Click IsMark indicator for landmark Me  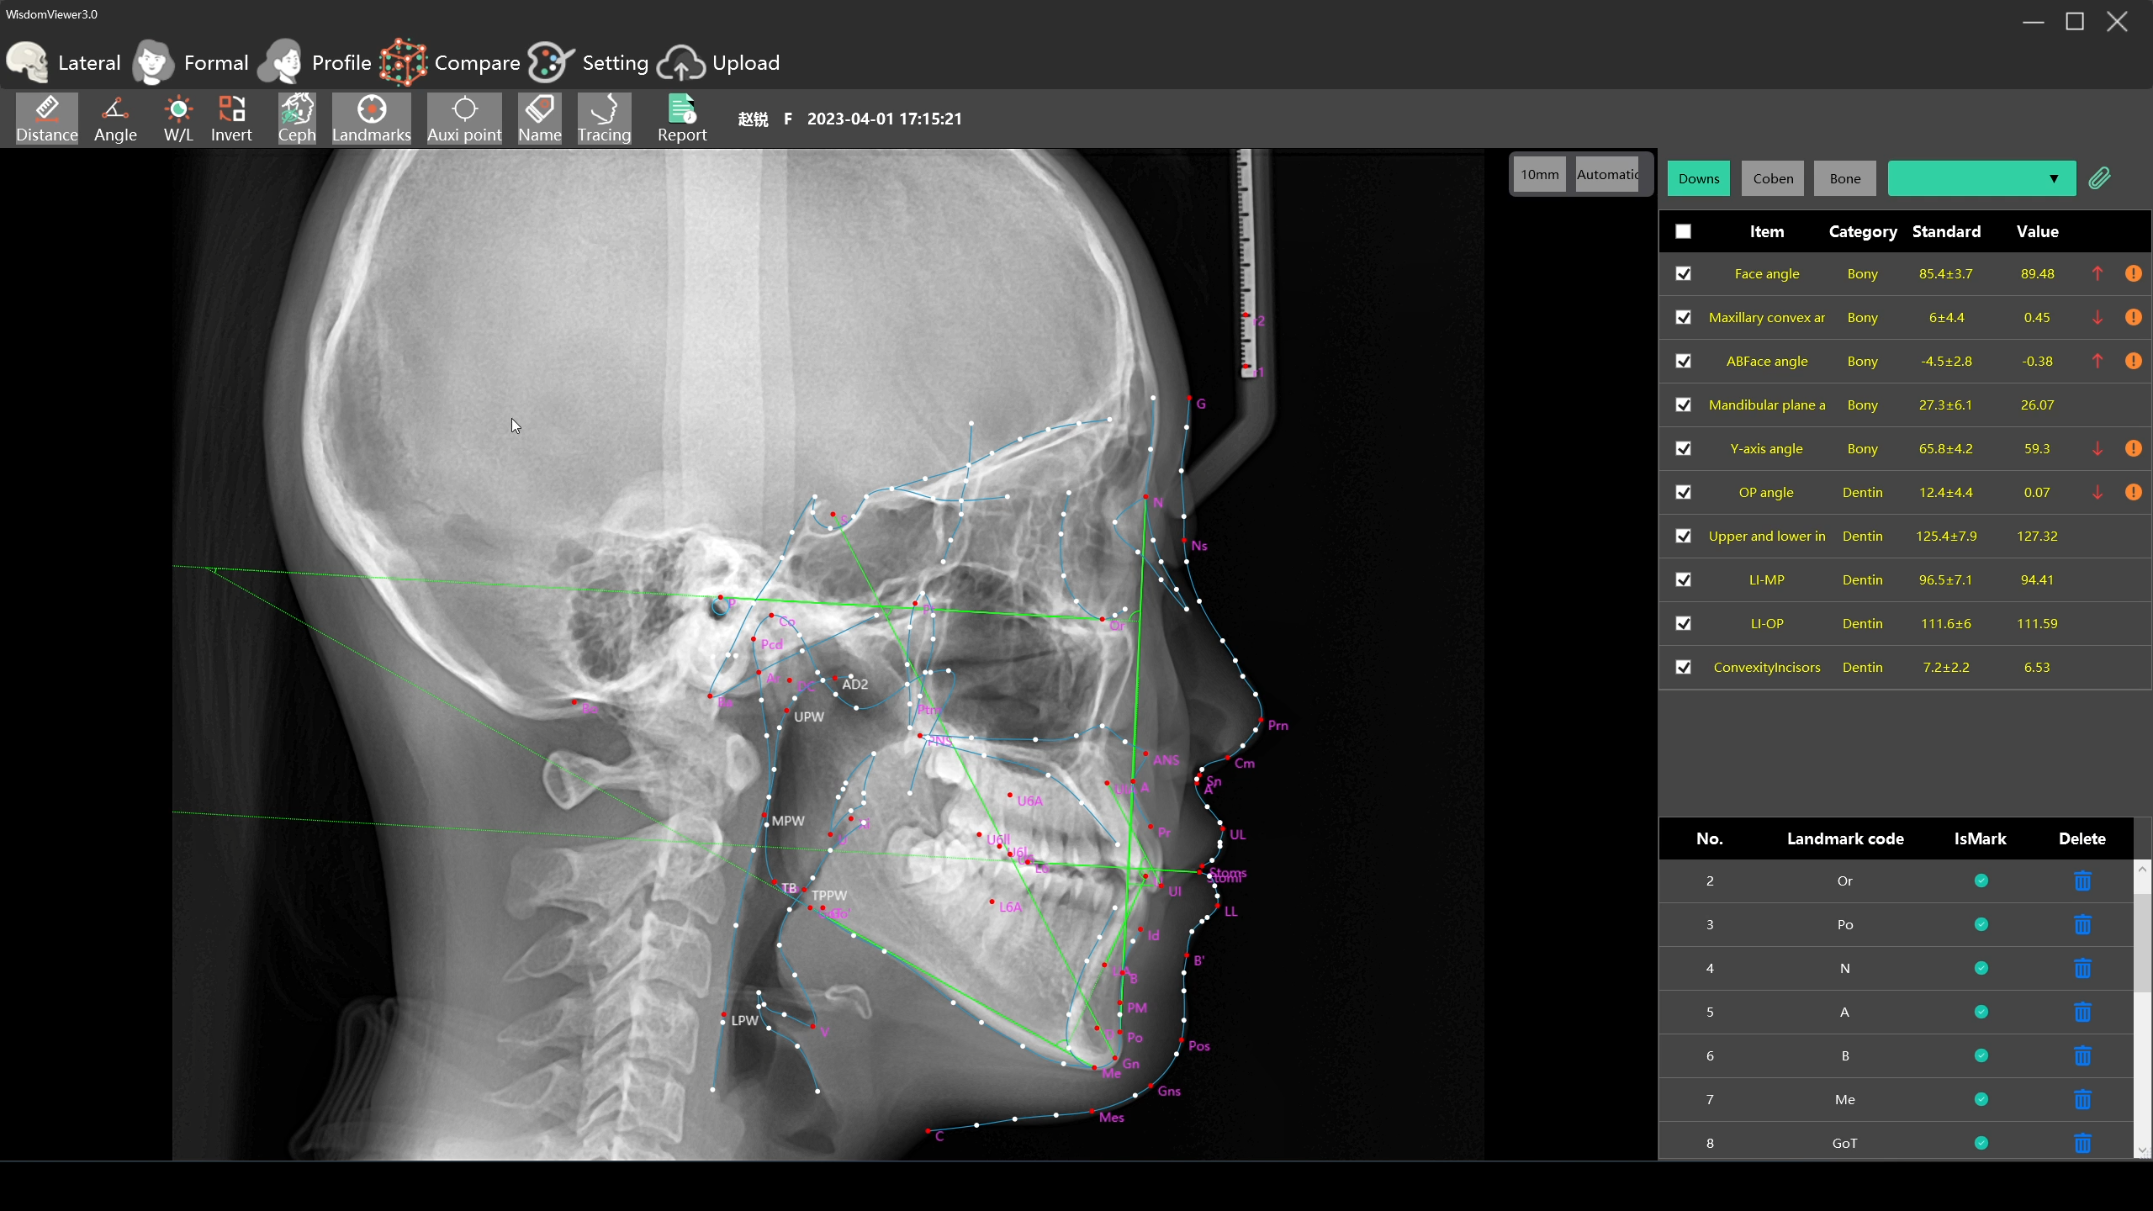tap(1981, 1099)
